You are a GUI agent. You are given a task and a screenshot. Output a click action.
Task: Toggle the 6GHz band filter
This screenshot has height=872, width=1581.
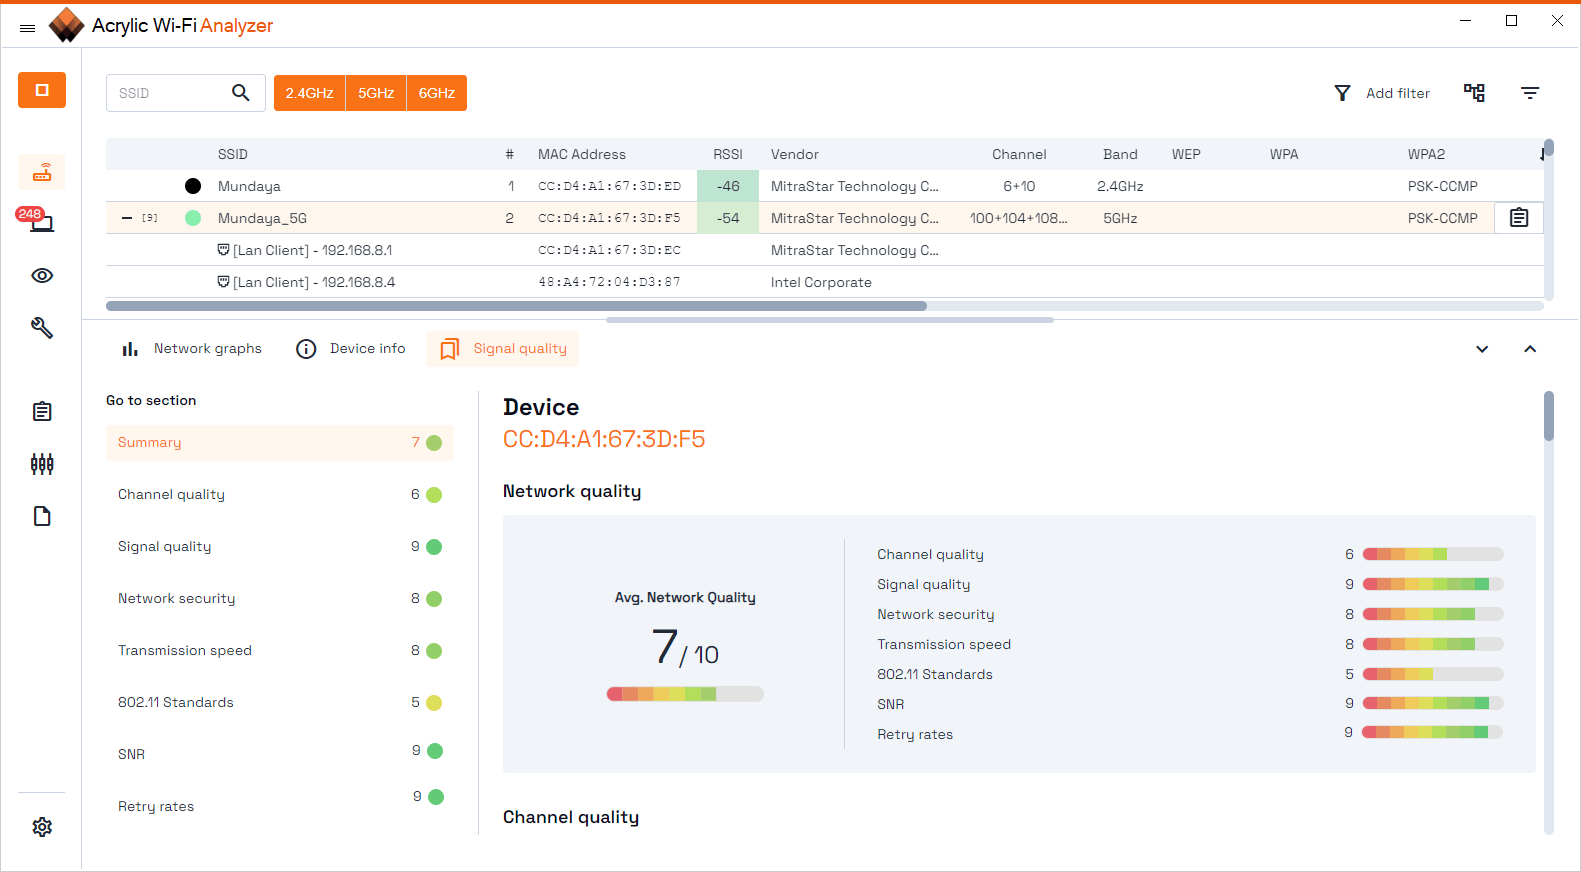[436, 93]
